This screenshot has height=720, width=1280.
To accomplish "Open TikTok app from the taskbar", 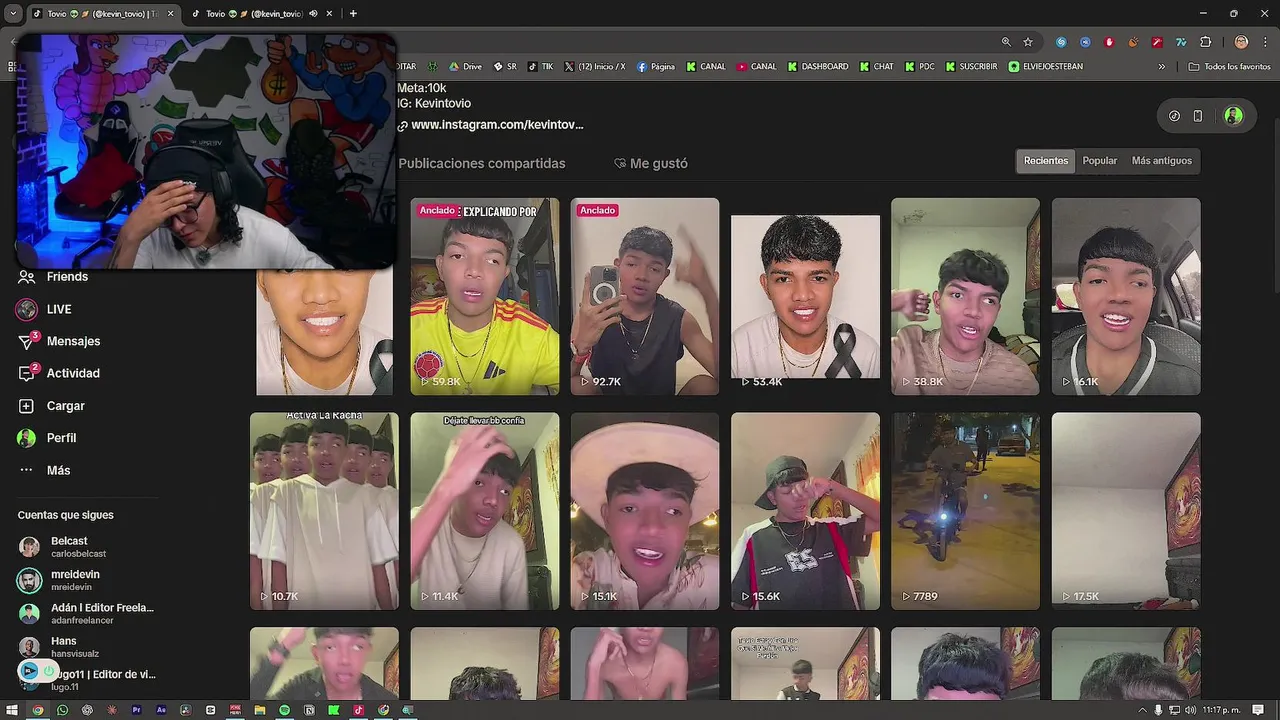I will (358, 710).
